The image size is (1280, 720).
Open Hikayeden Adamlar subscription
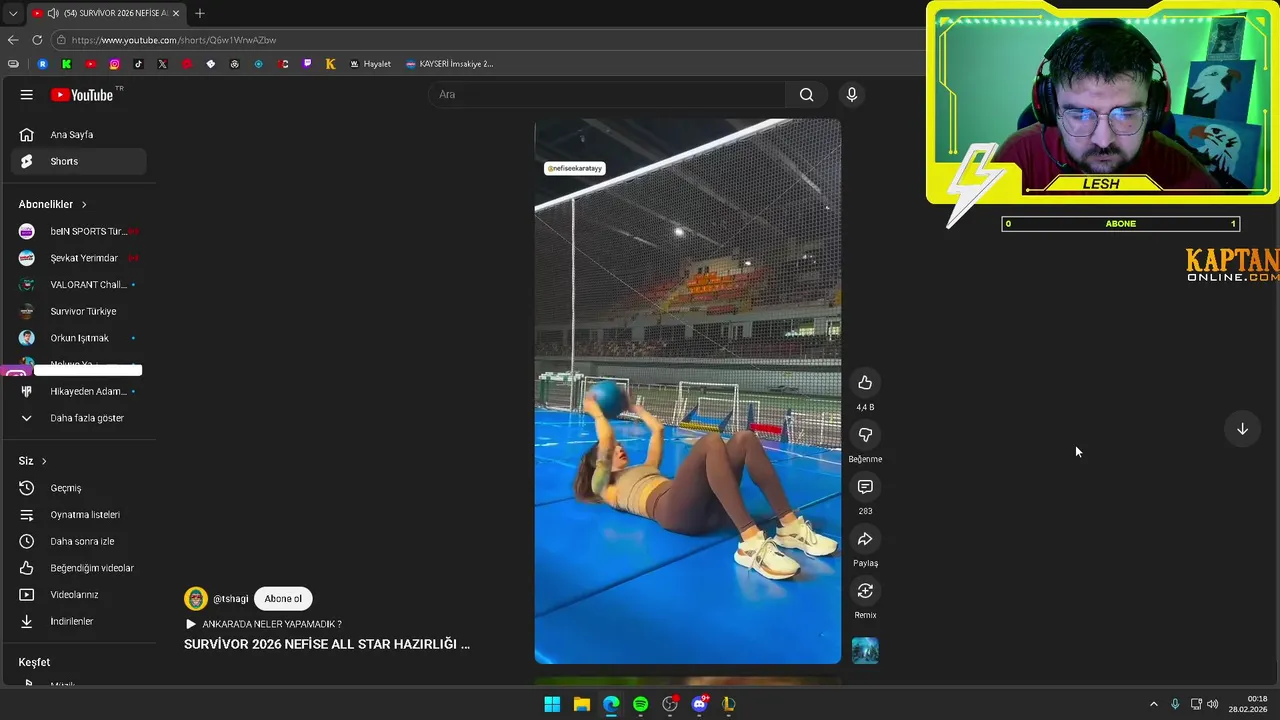coord(78,391)
